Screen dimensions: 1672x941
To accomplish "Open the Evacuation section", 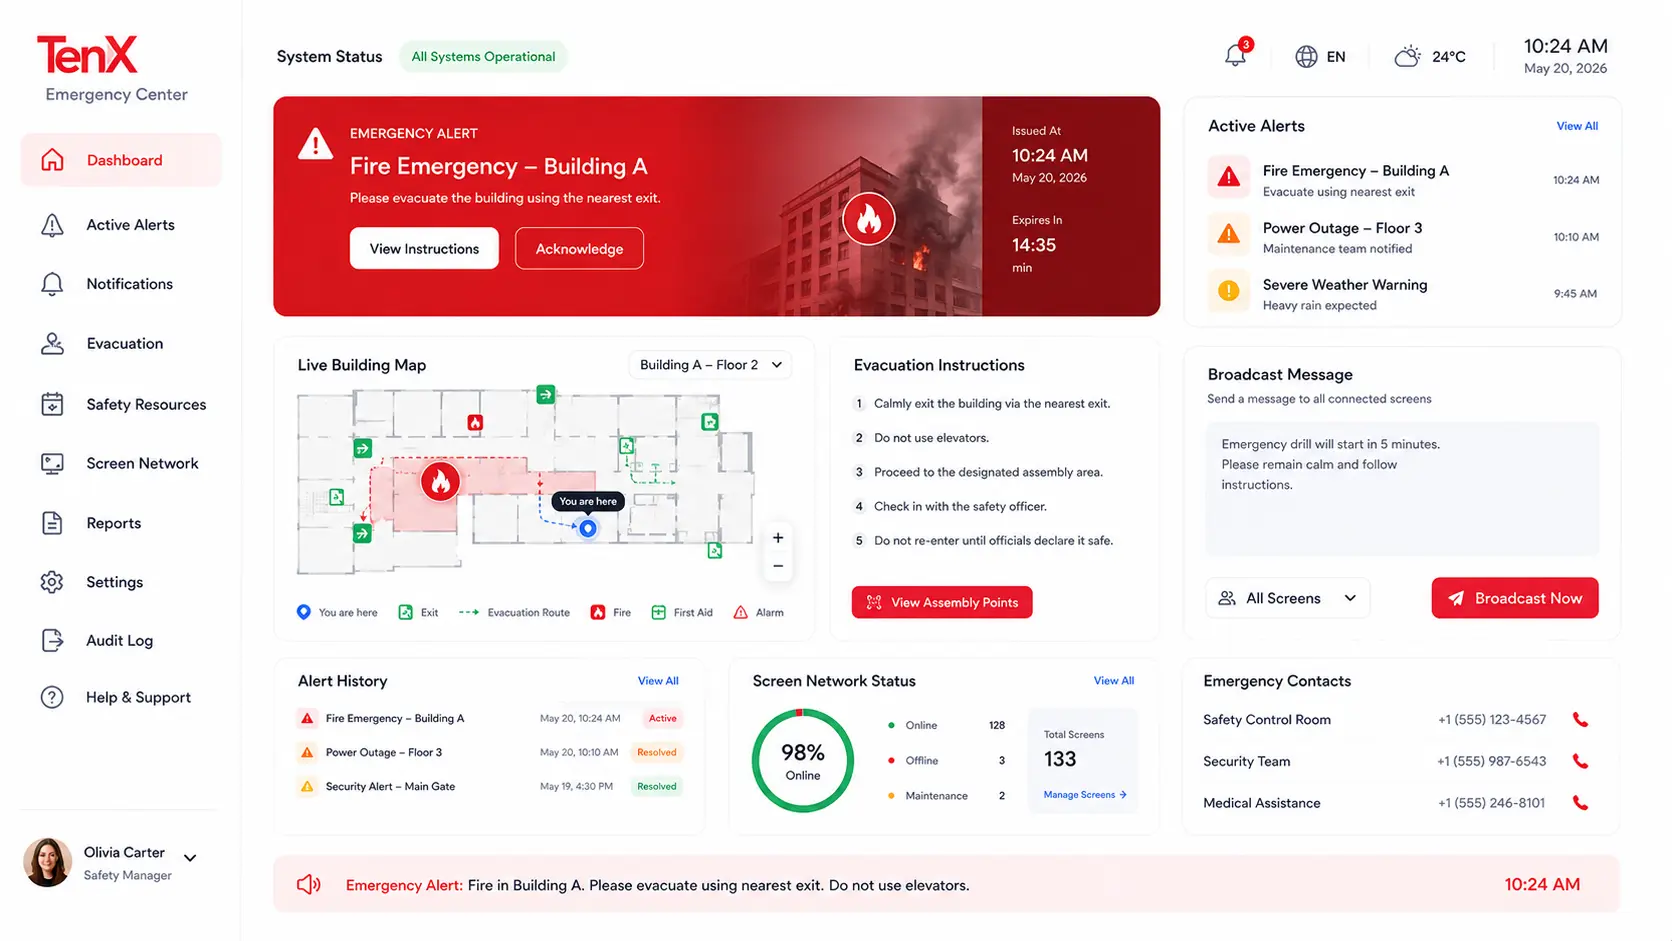I will pos(121,344).
